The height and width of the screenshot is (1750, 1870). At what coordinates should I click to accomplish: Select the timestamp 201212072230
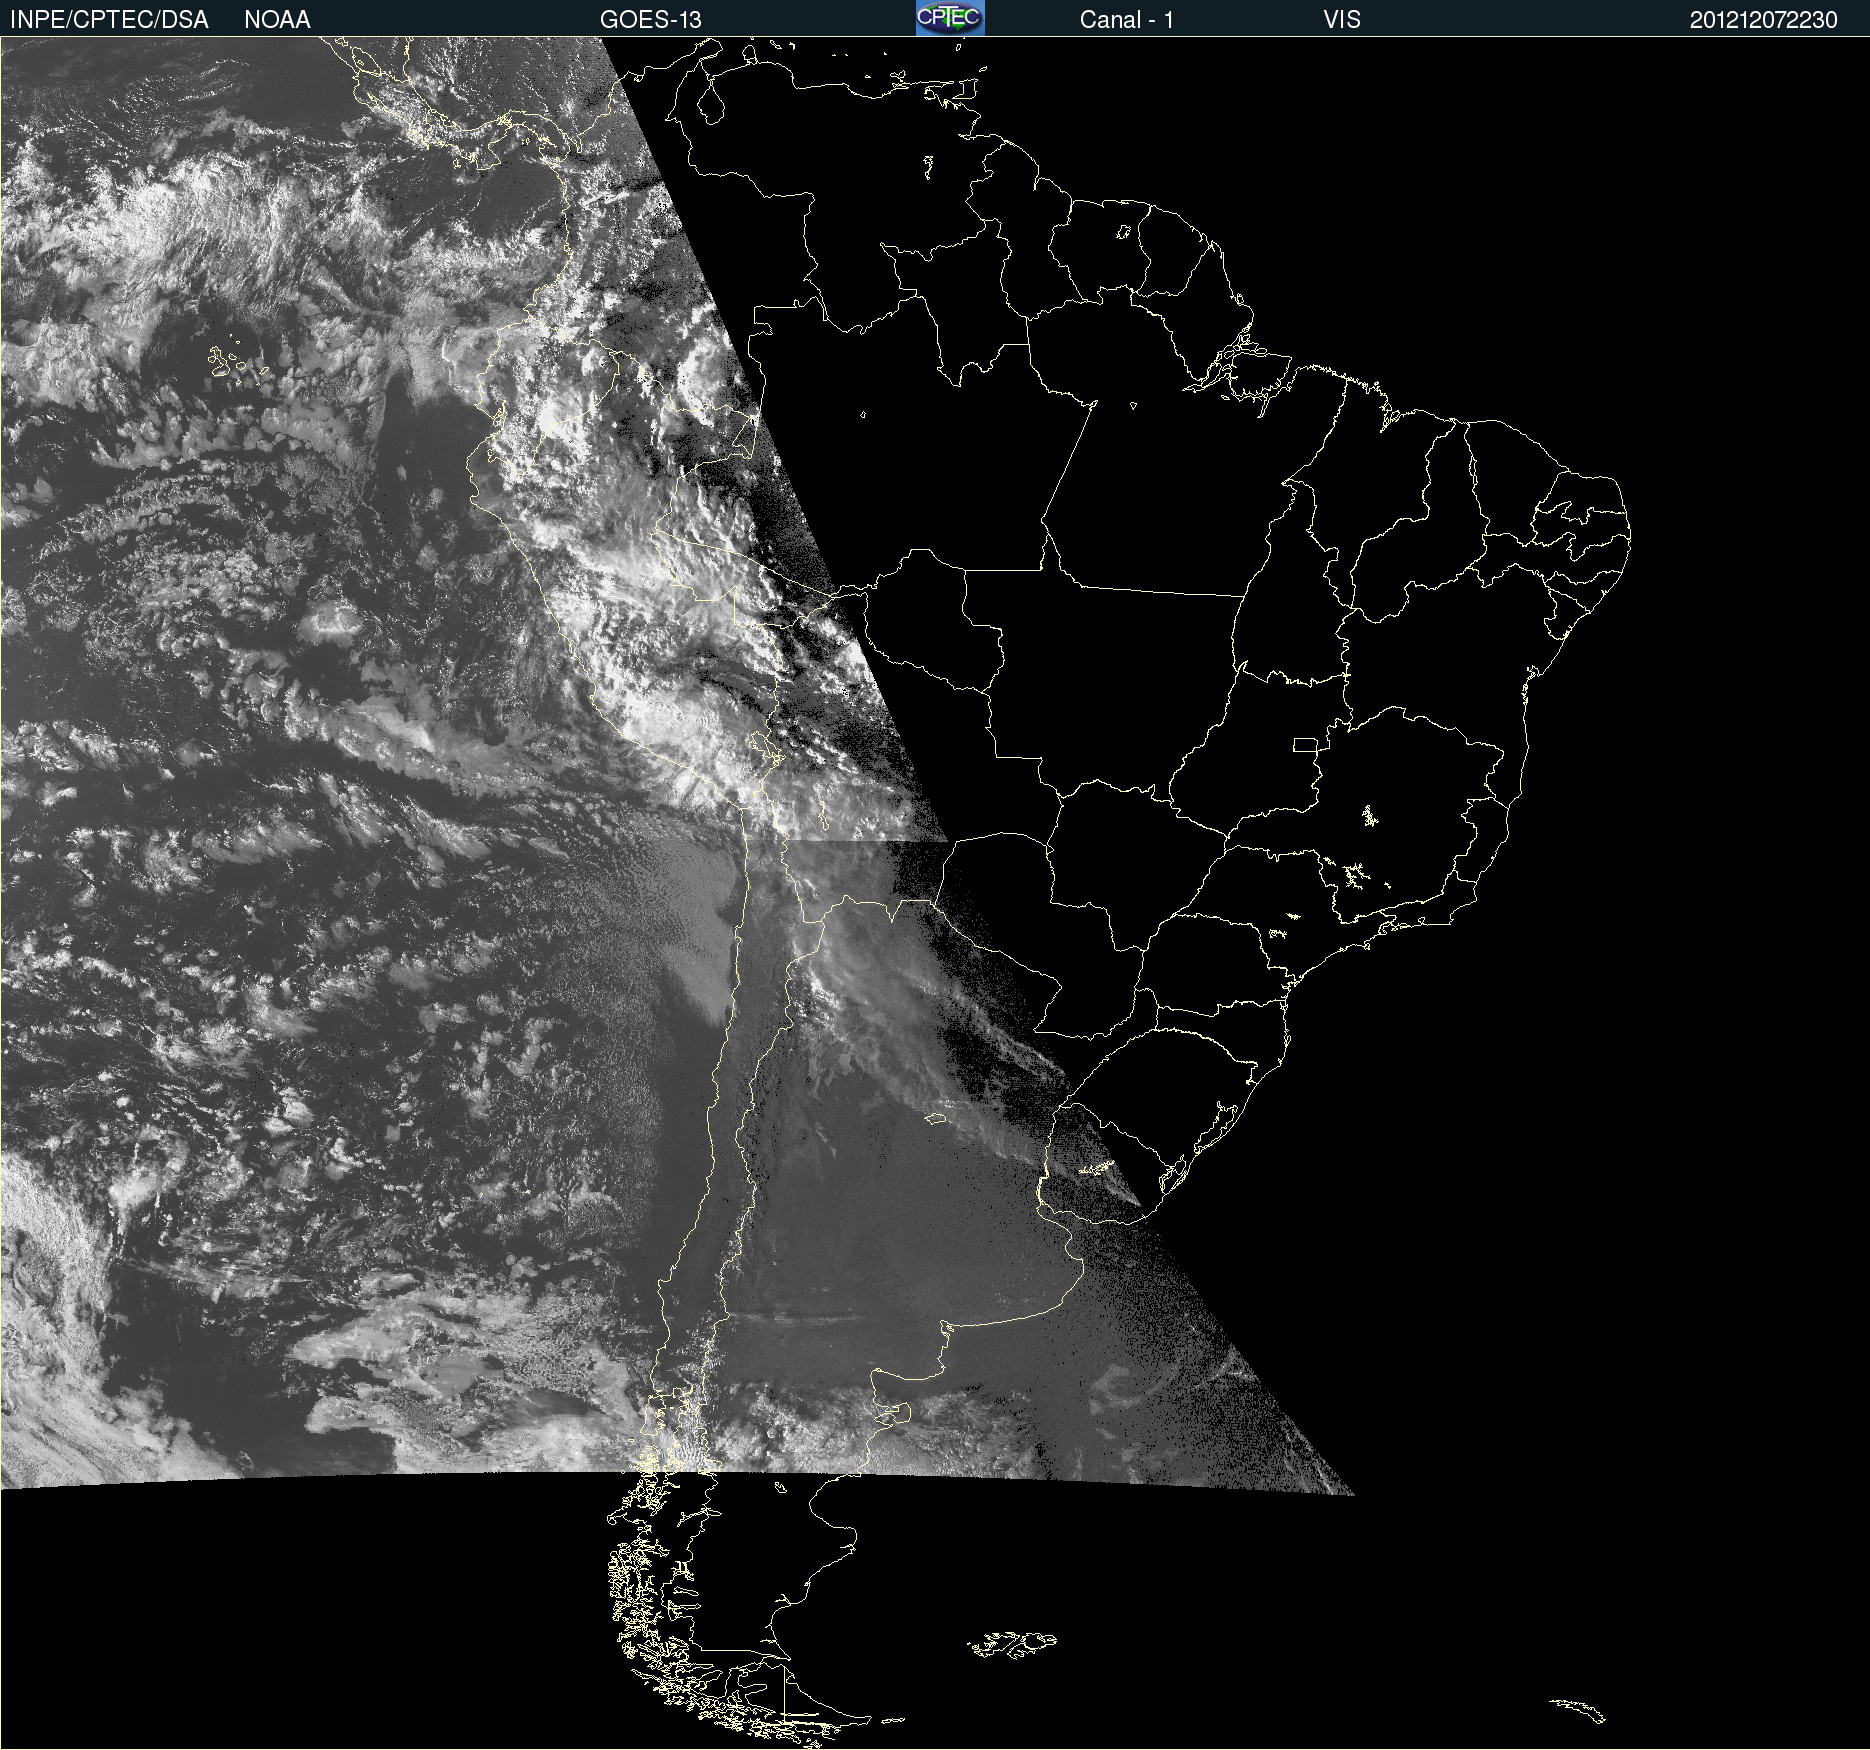coord(1764,20)
